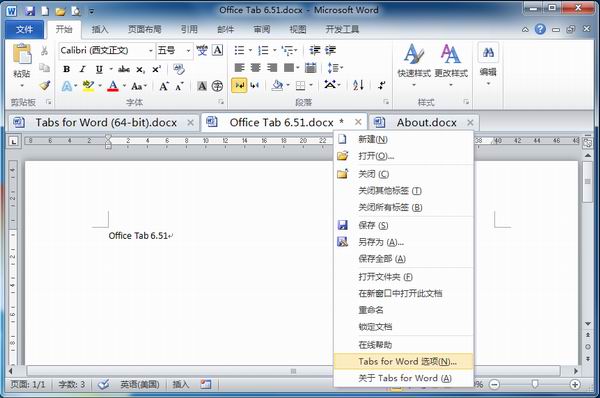The width and height of the screenshot is (600, 398).
Task: Expand the Paste options arrow
Action: point(22,85)
